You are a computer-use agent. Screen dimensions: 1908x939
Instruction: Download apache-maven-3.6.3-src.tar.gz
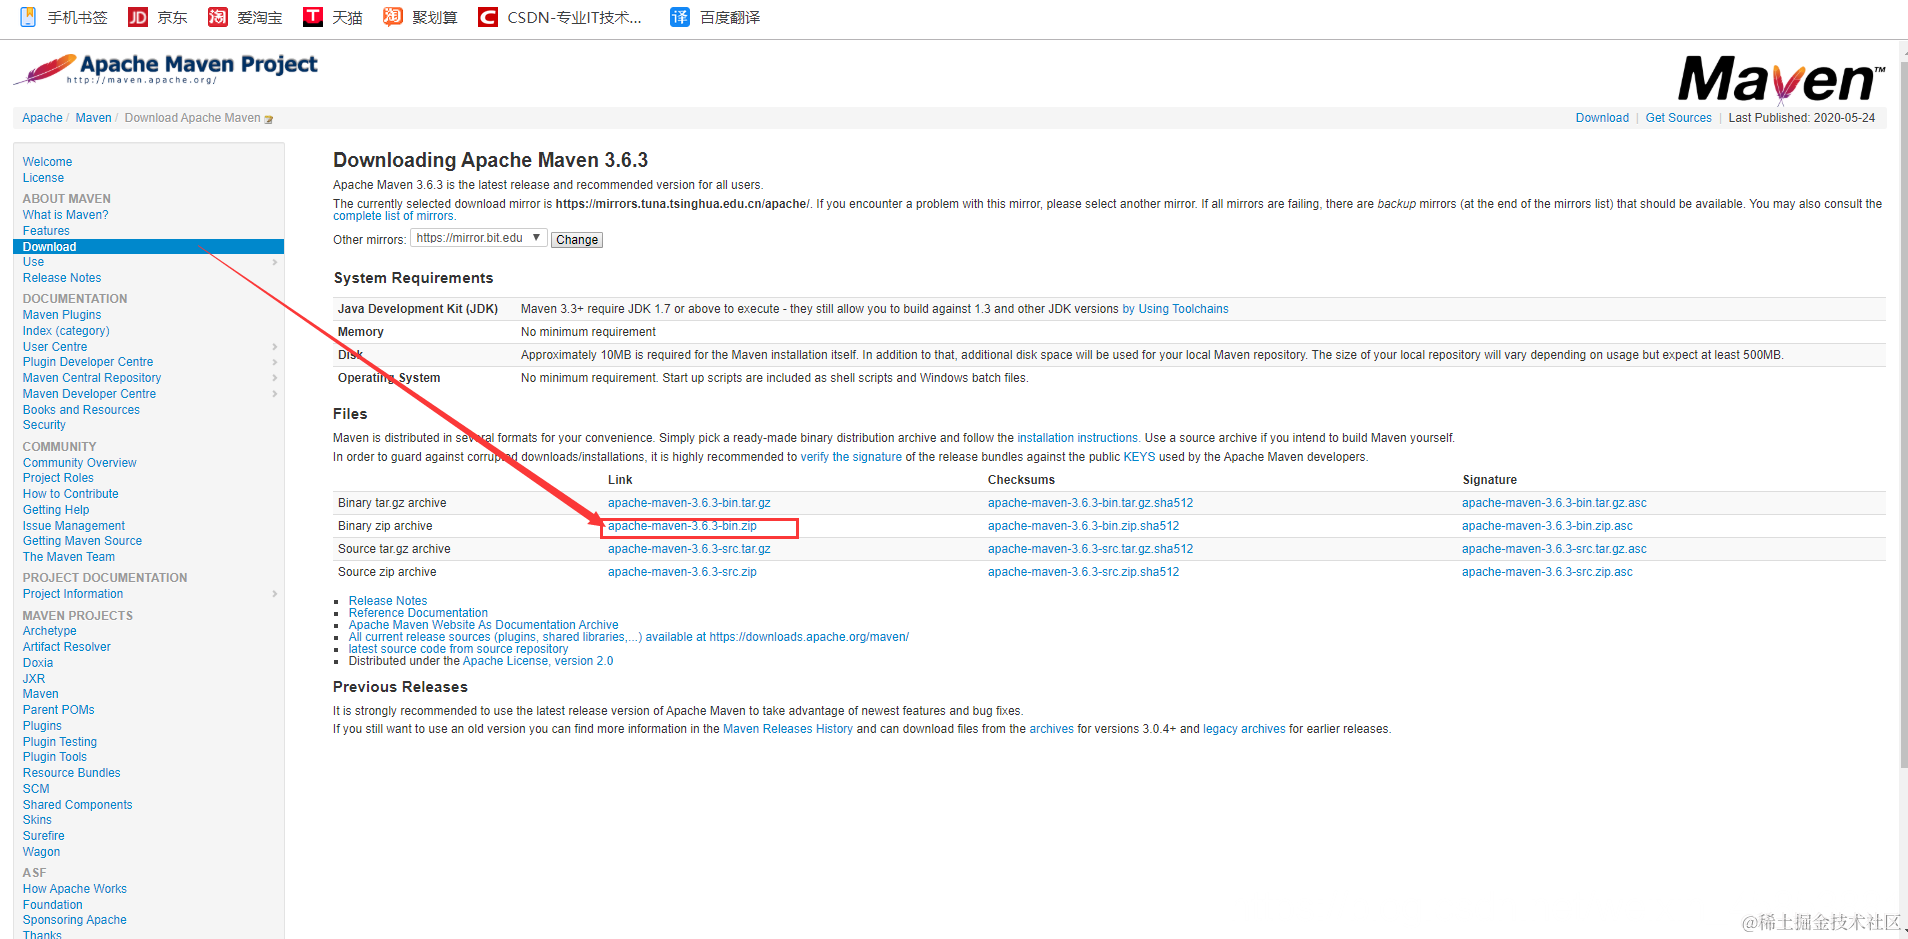pos(689,549)
